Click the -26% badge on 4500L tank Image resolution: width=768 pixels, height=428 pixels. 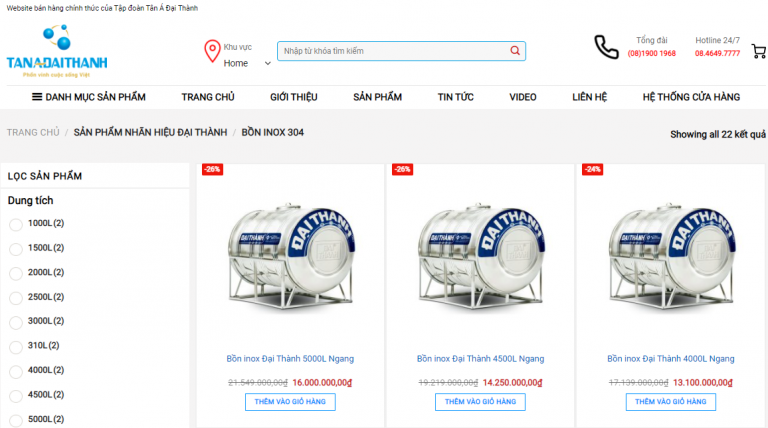pyautogui.click(x=402, y=169)
